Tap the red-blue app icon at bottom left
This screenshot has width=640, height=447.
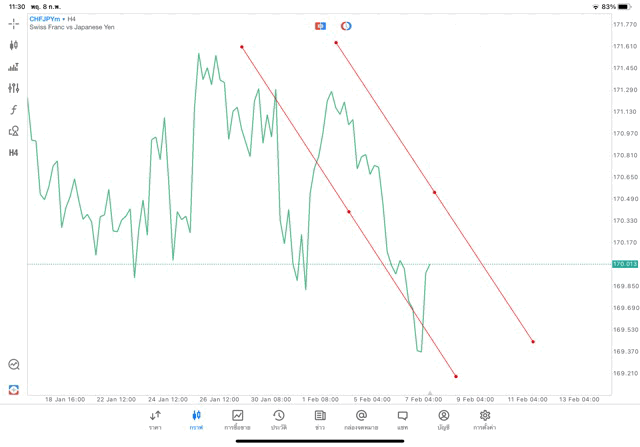(x=14, y=389)
